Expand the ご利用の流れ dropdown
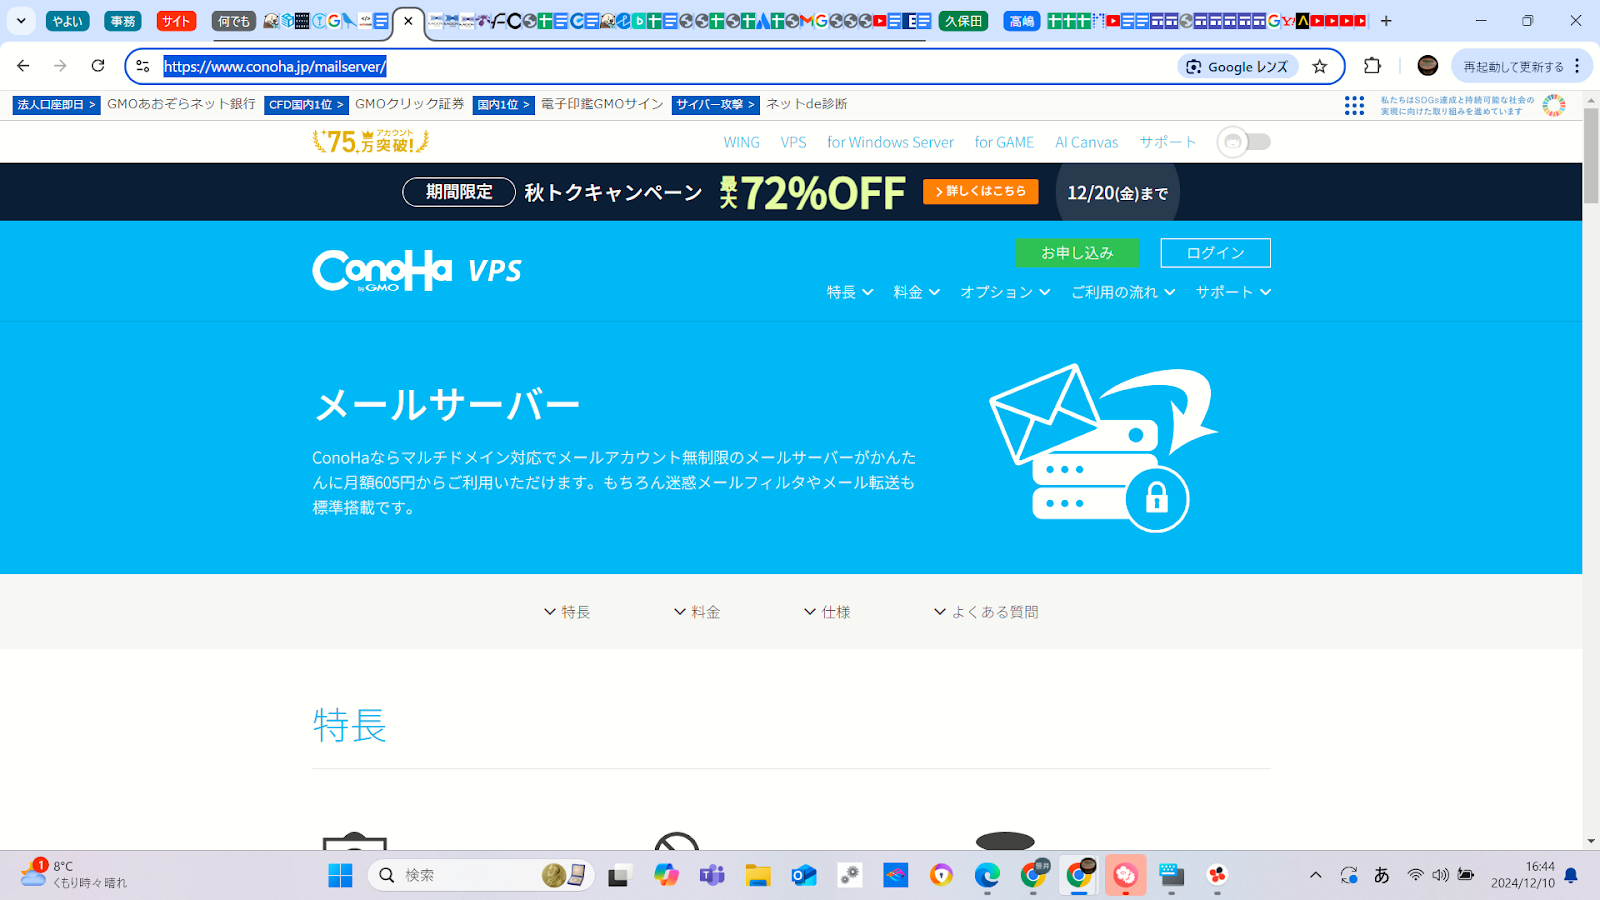 (1123, 292)
